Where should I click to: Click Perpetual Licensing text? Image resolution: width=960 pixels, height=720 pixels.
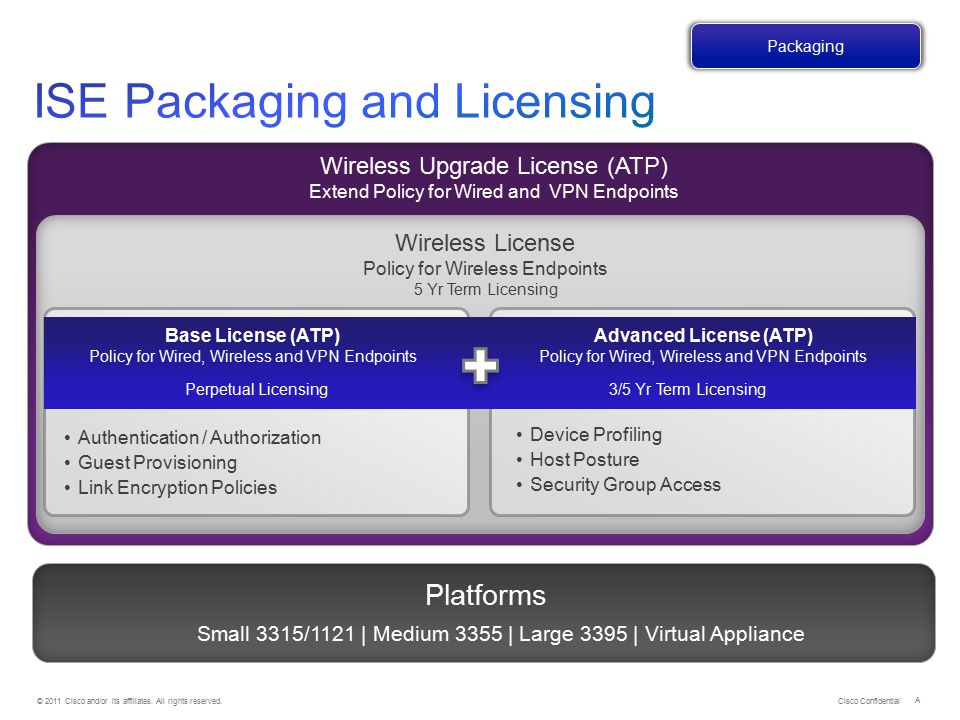(257, 389)
